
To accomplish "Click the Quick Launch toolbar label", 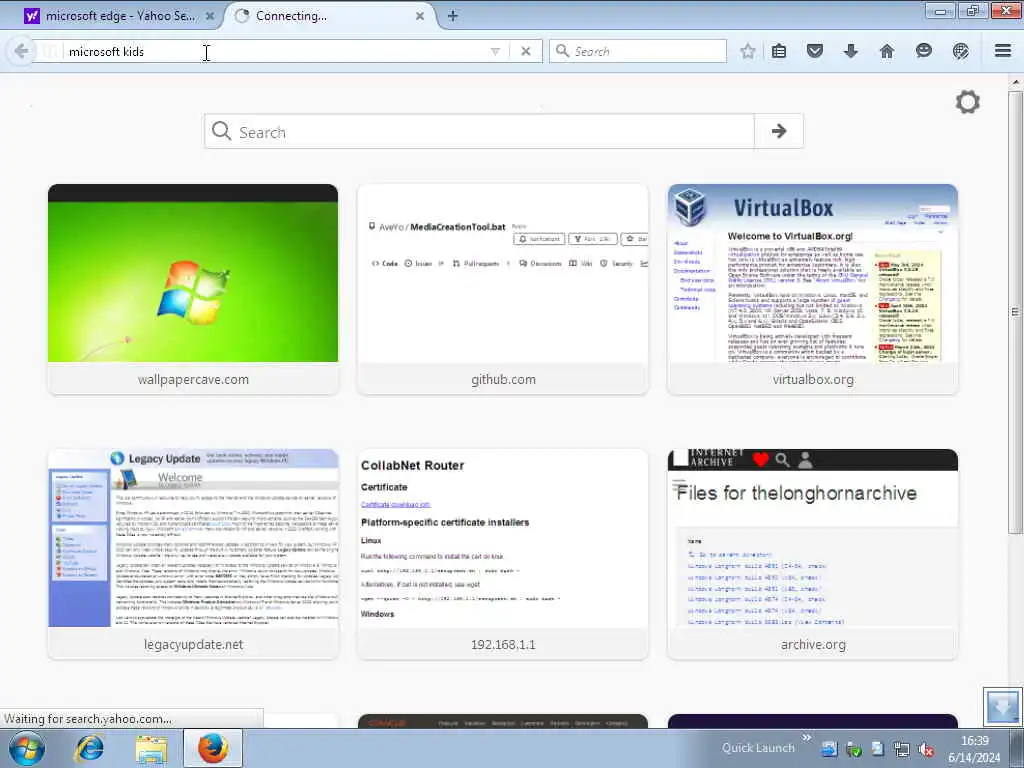I will click(x=758, y=748).
